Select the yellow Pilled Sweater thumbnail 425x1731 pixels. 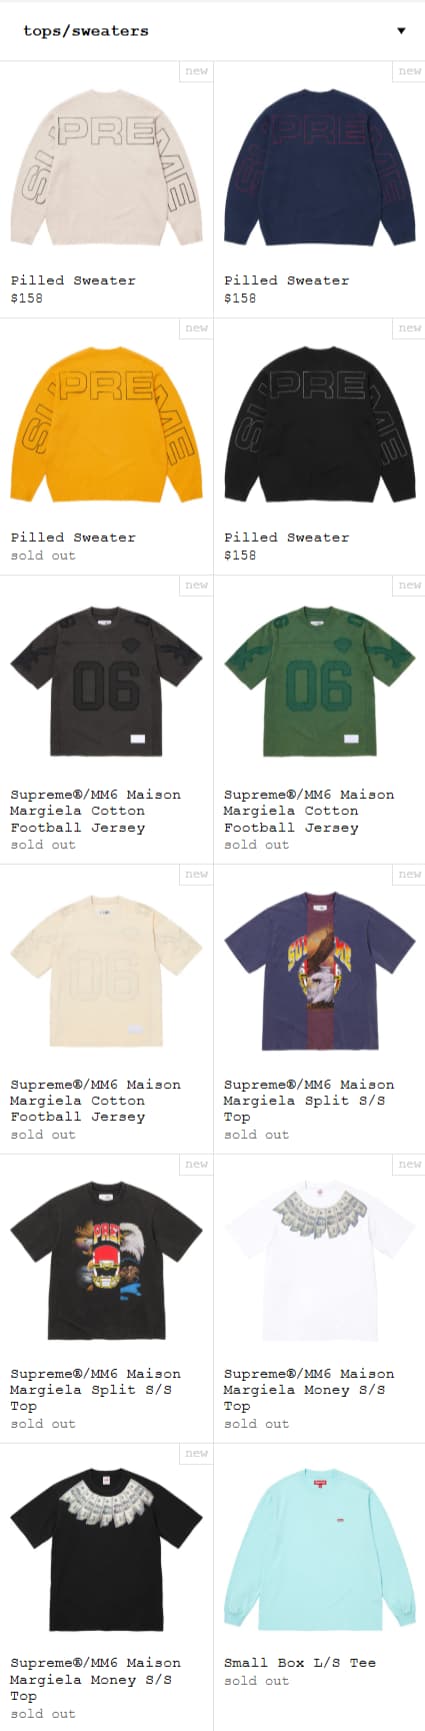(x=106, y=424)
